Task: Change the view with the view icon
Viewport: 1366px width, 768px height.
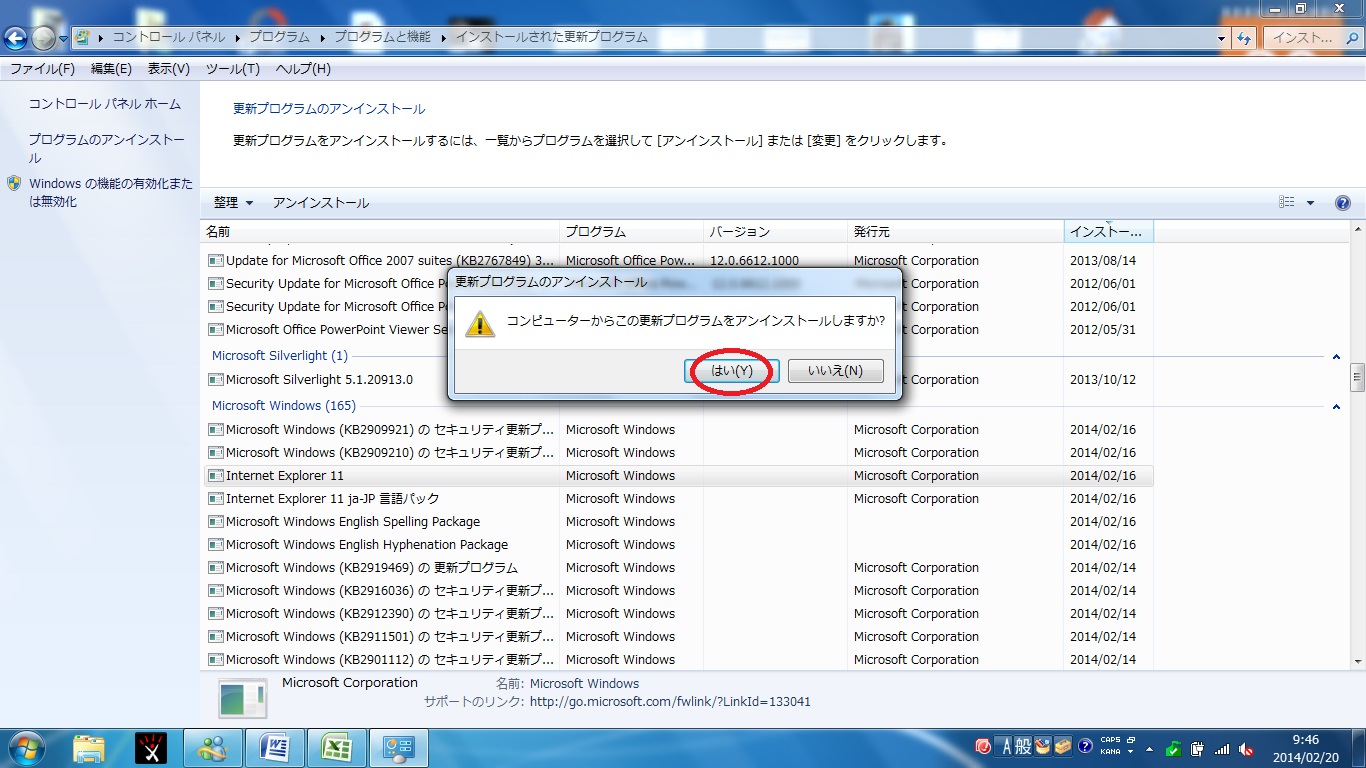Action: click(1287, 203)
